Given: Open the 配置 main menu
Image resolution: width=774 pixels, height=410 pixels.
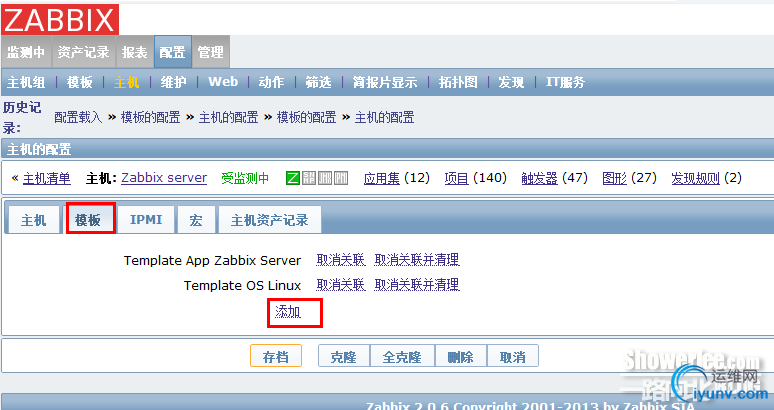Looking at the screenshot, I should tap(172, 52).
